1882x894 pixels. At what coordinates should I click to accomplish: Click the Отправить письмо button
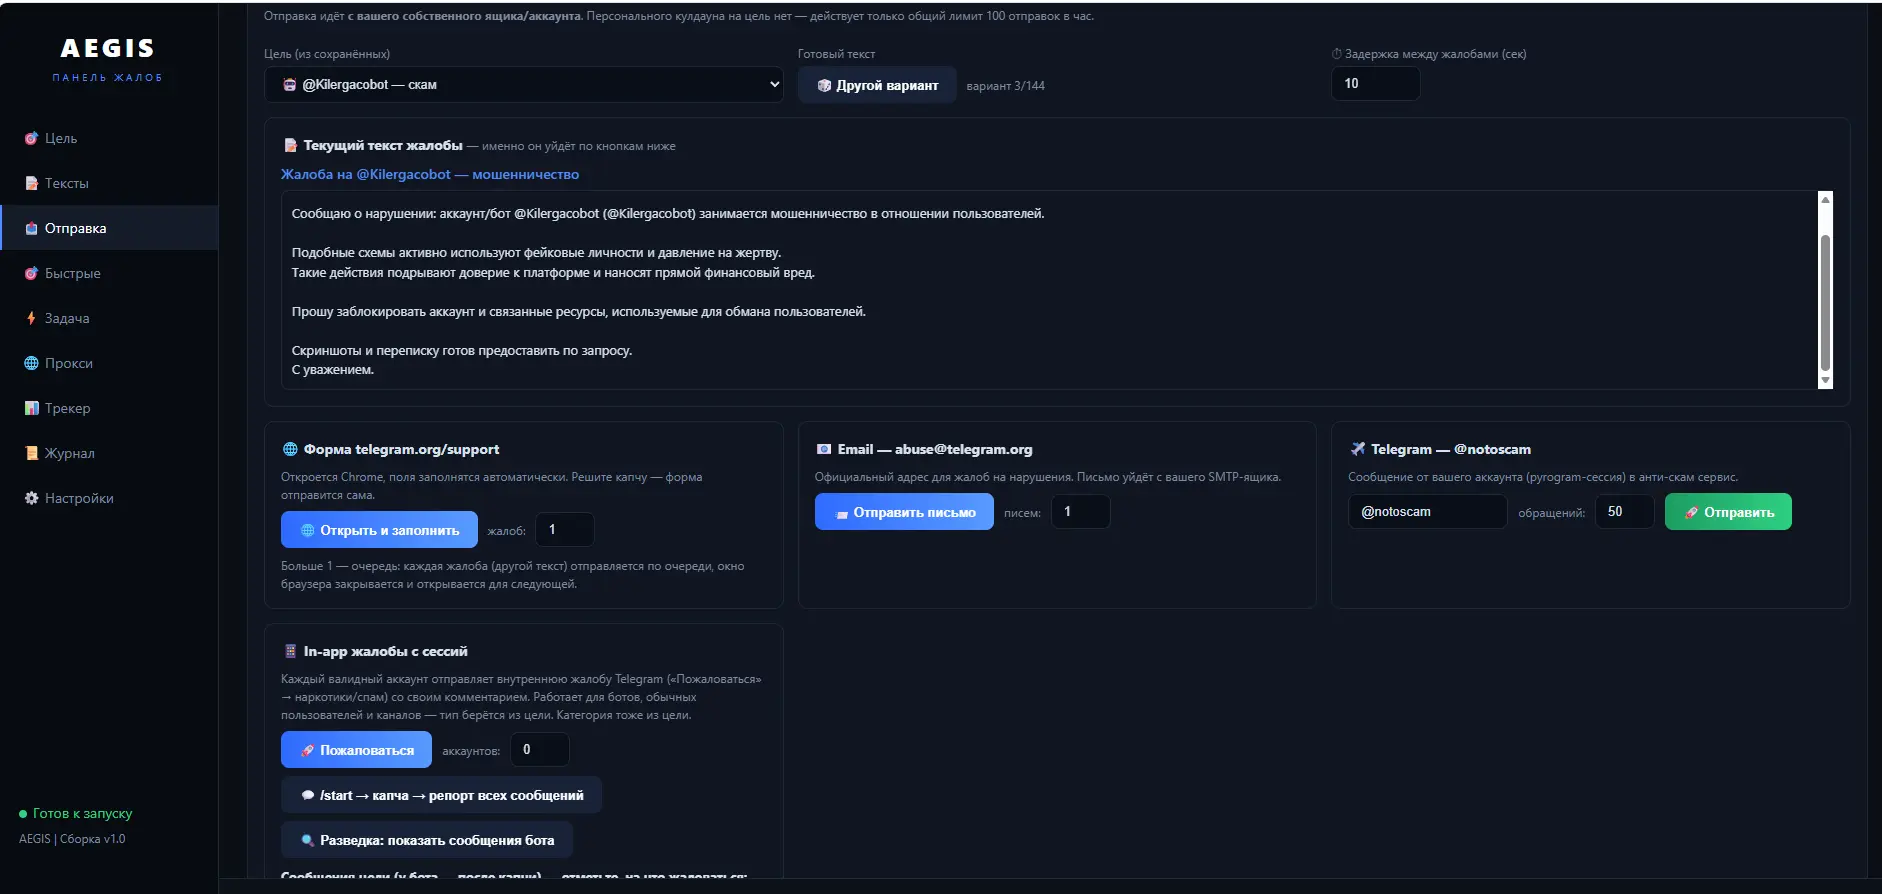pyautogui.click(x=904, y=512)
